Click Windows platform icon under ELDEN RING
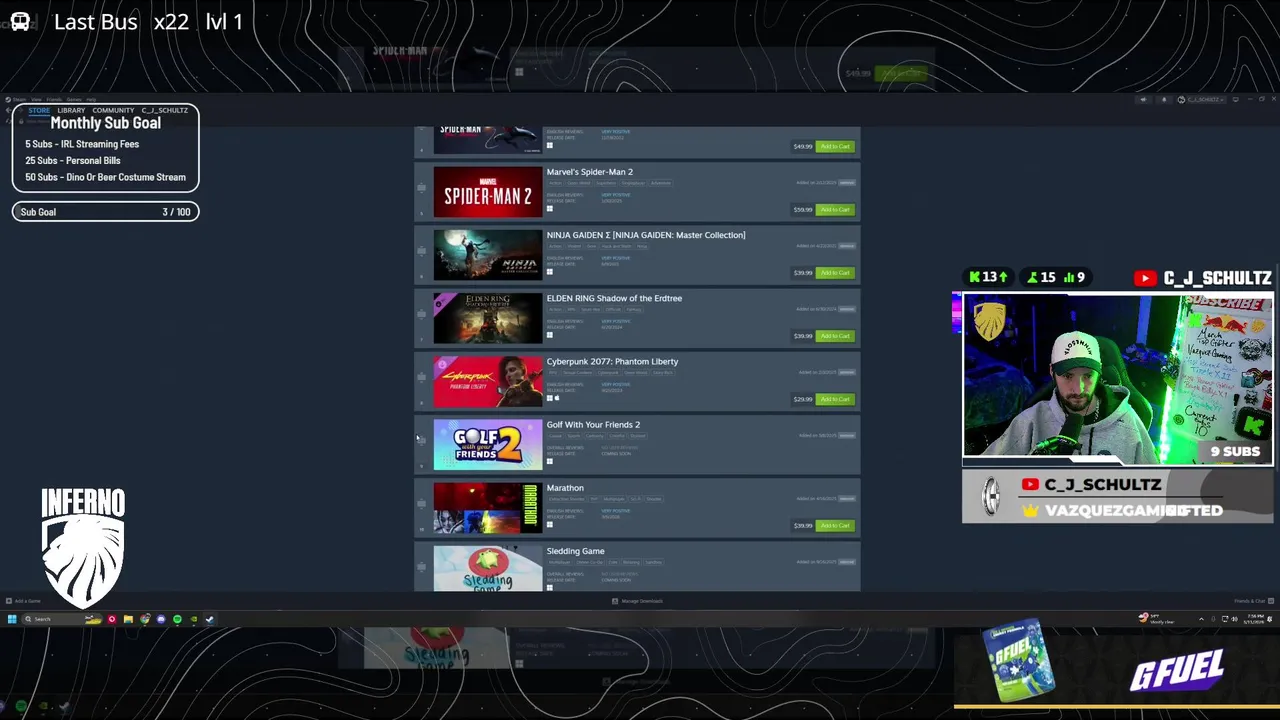 (x=549, y=335)
